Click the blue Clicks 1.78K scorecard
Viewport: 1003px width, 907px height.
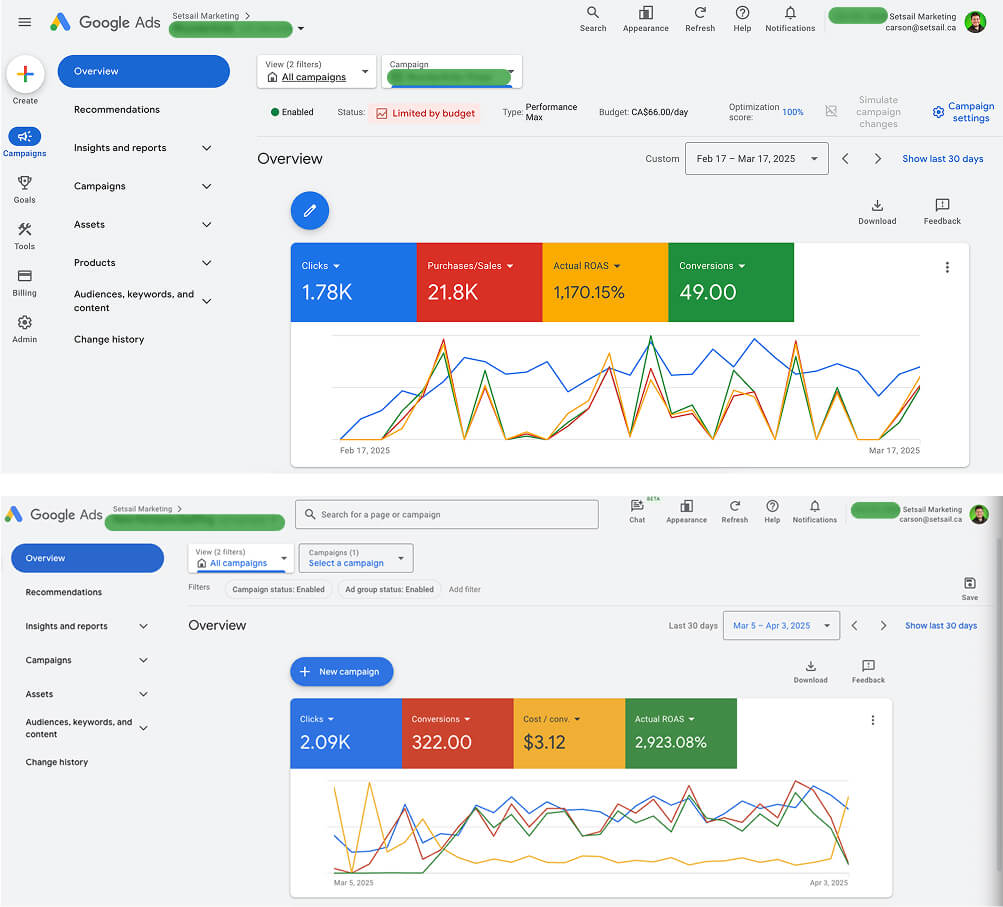click(x=354, y=282)
